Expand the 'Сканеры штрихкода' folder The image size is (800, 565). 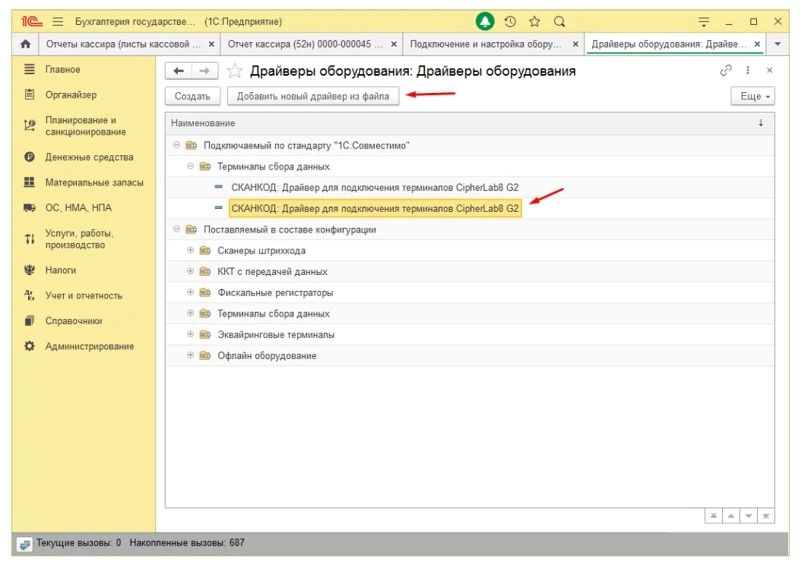190,250
